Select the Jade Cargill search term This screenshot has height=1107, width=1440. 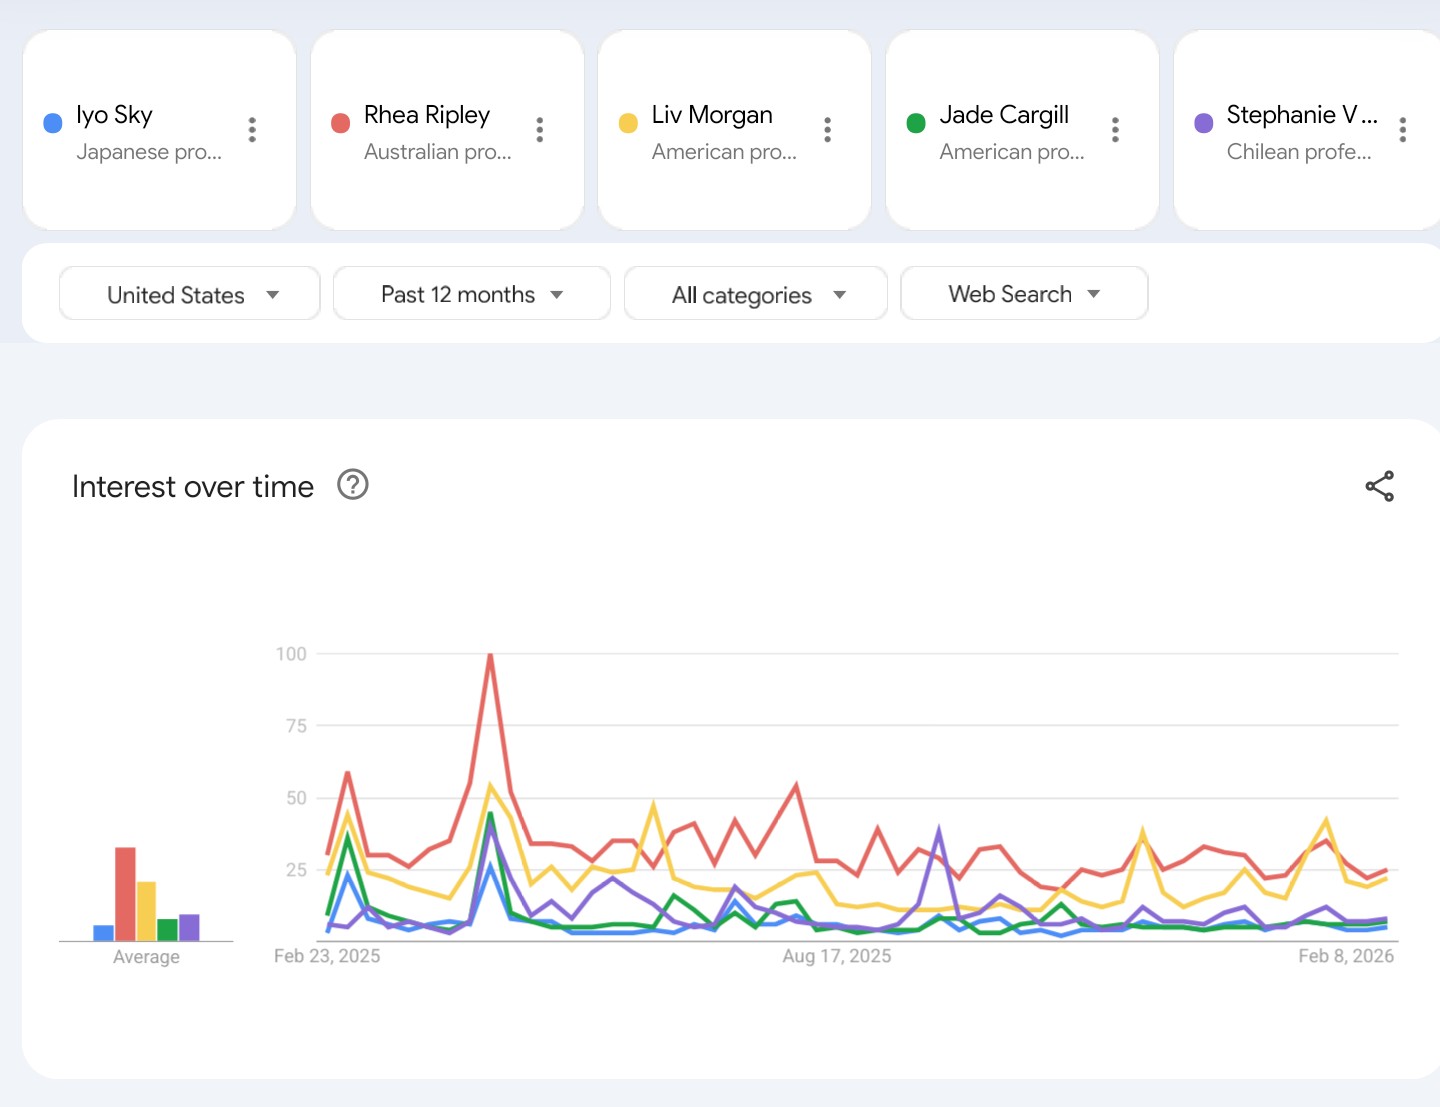[1003, 115]
